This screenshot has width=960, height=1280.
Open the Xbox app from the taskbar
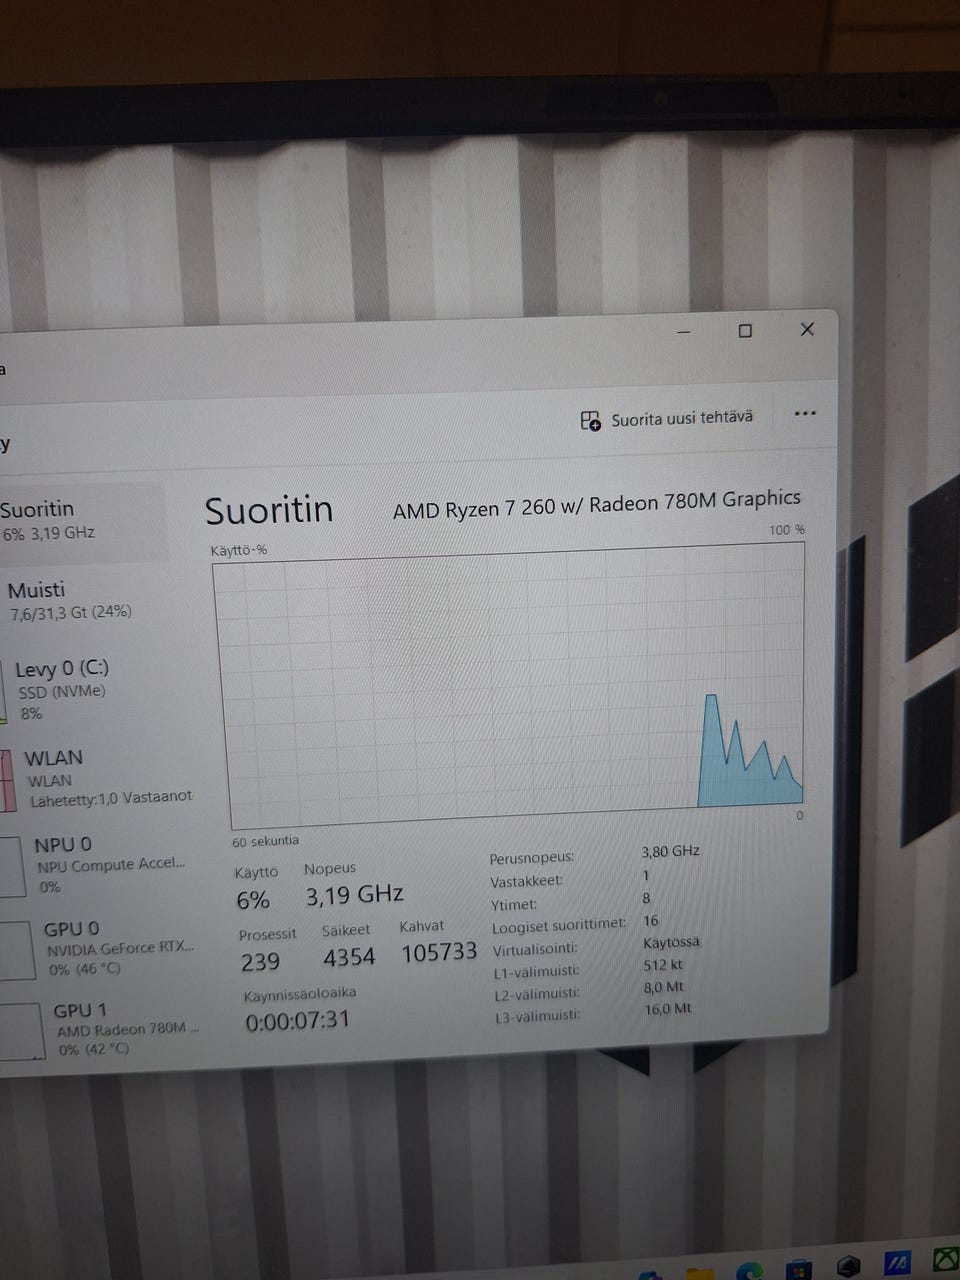point(946,1260)
